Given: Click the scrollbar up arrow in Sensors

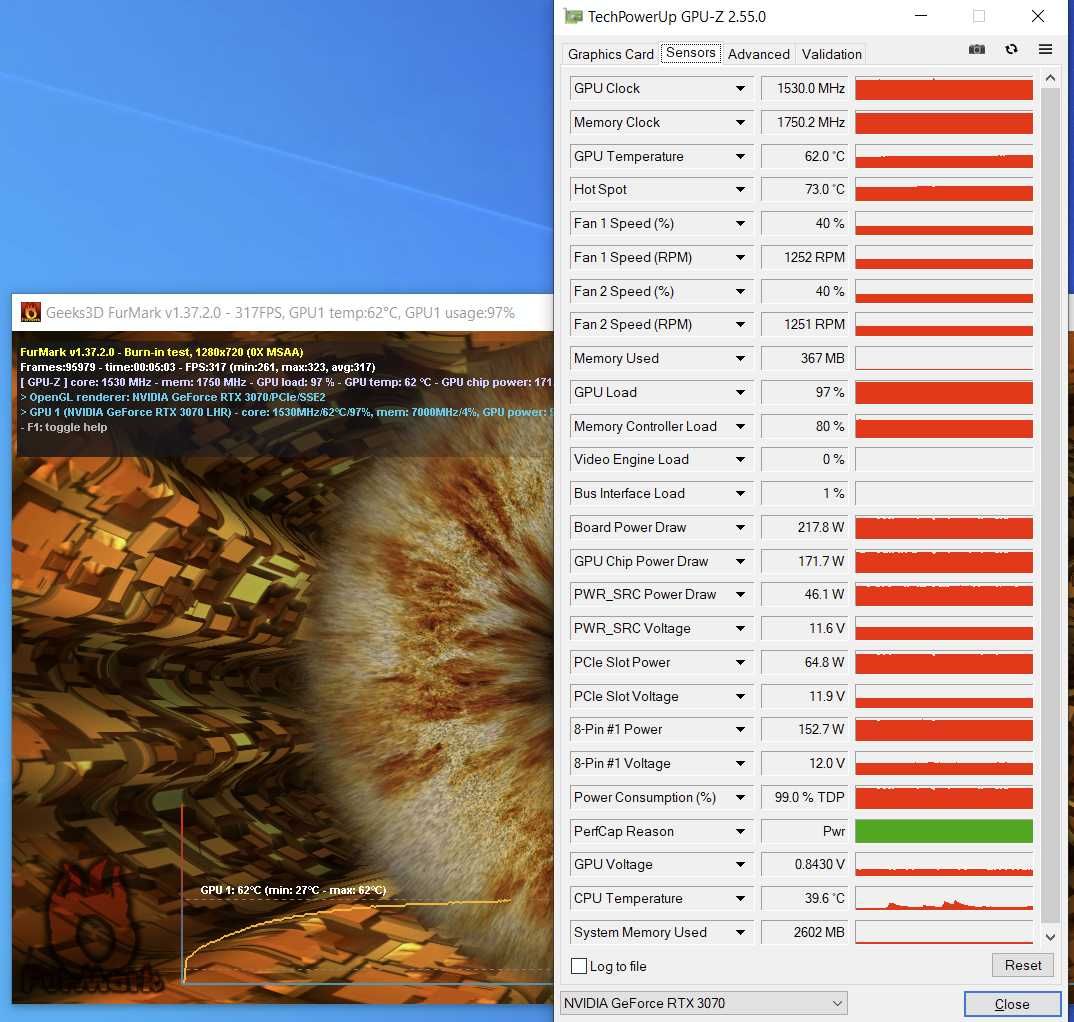Looking at the screenshot, I should pyautogui.click(x=1050, y=79).
